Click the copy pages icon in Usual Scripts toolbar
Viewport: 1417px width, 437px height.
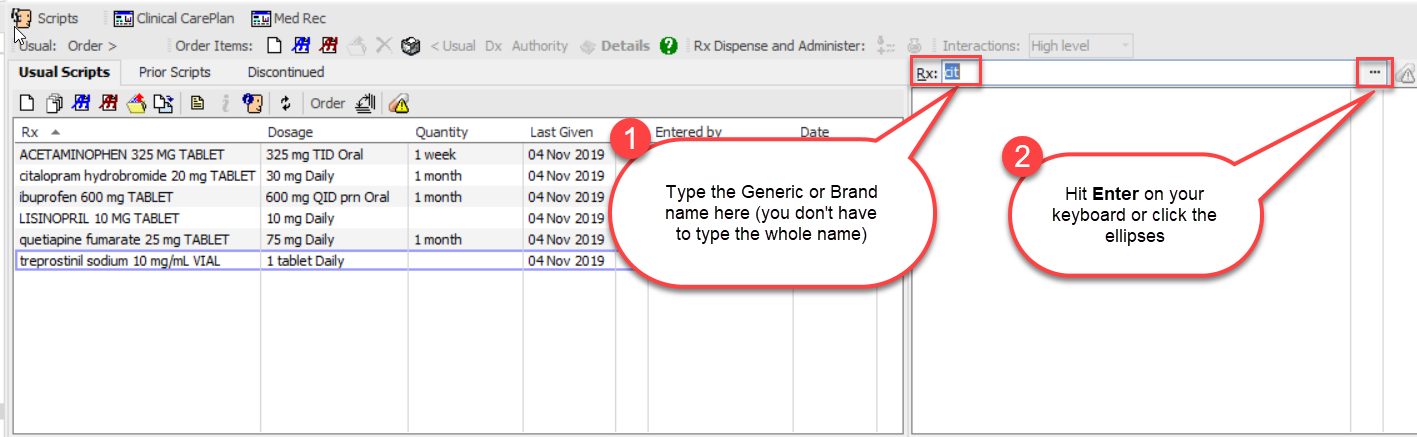pos(55,103)
